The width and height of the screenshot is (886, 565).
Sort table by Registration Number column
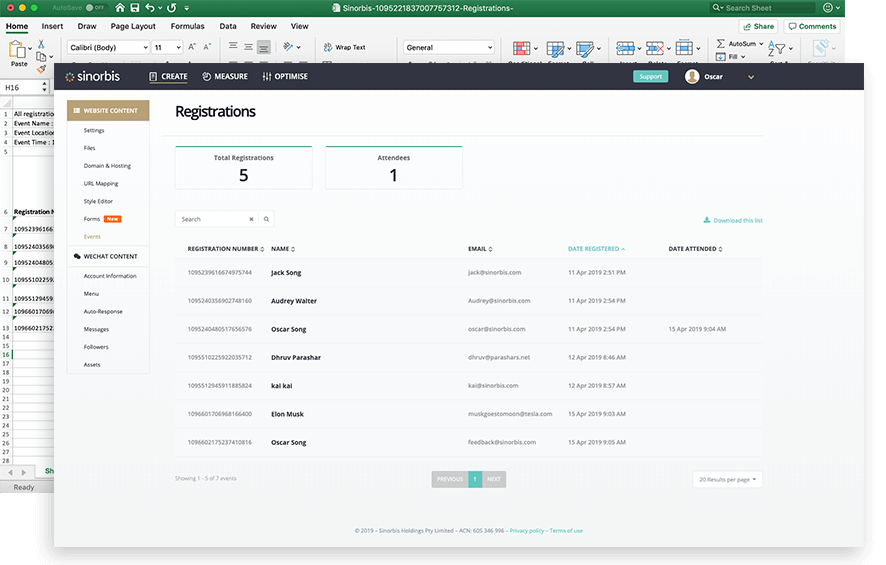pos(225,249)
